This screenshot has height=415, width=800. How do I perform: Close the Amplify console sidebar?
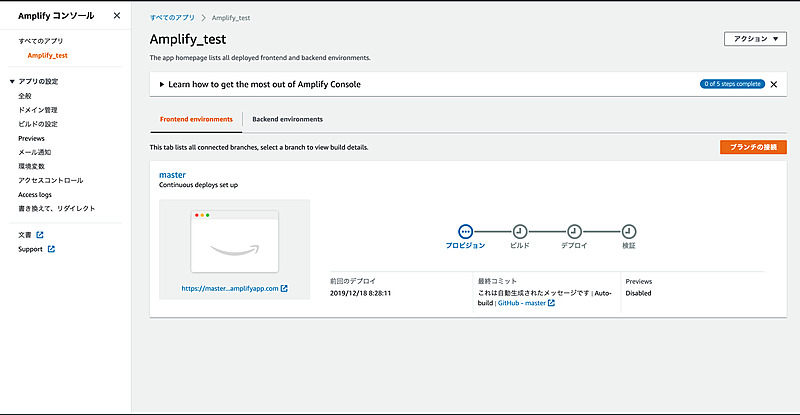click(x=117, y=16)
